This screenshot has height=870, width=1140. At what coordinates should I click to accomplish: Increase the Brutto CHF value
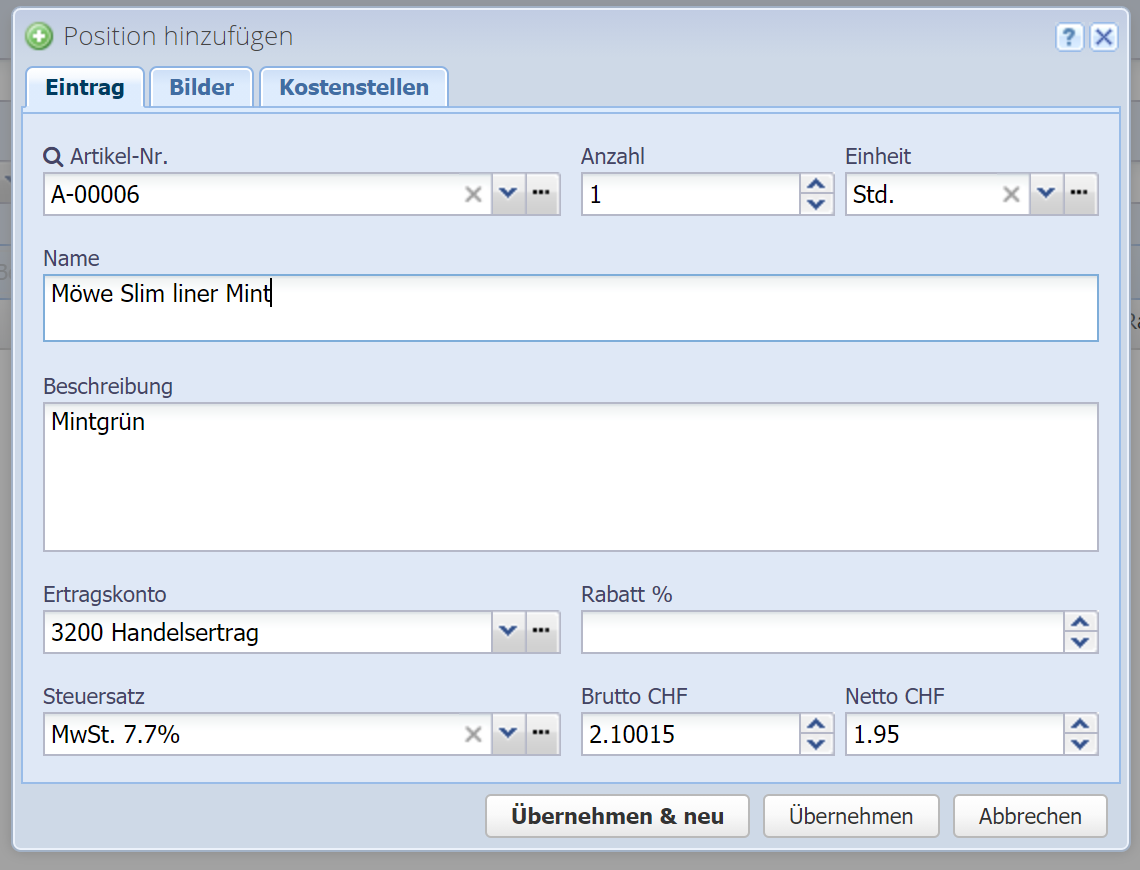[817, 724]
